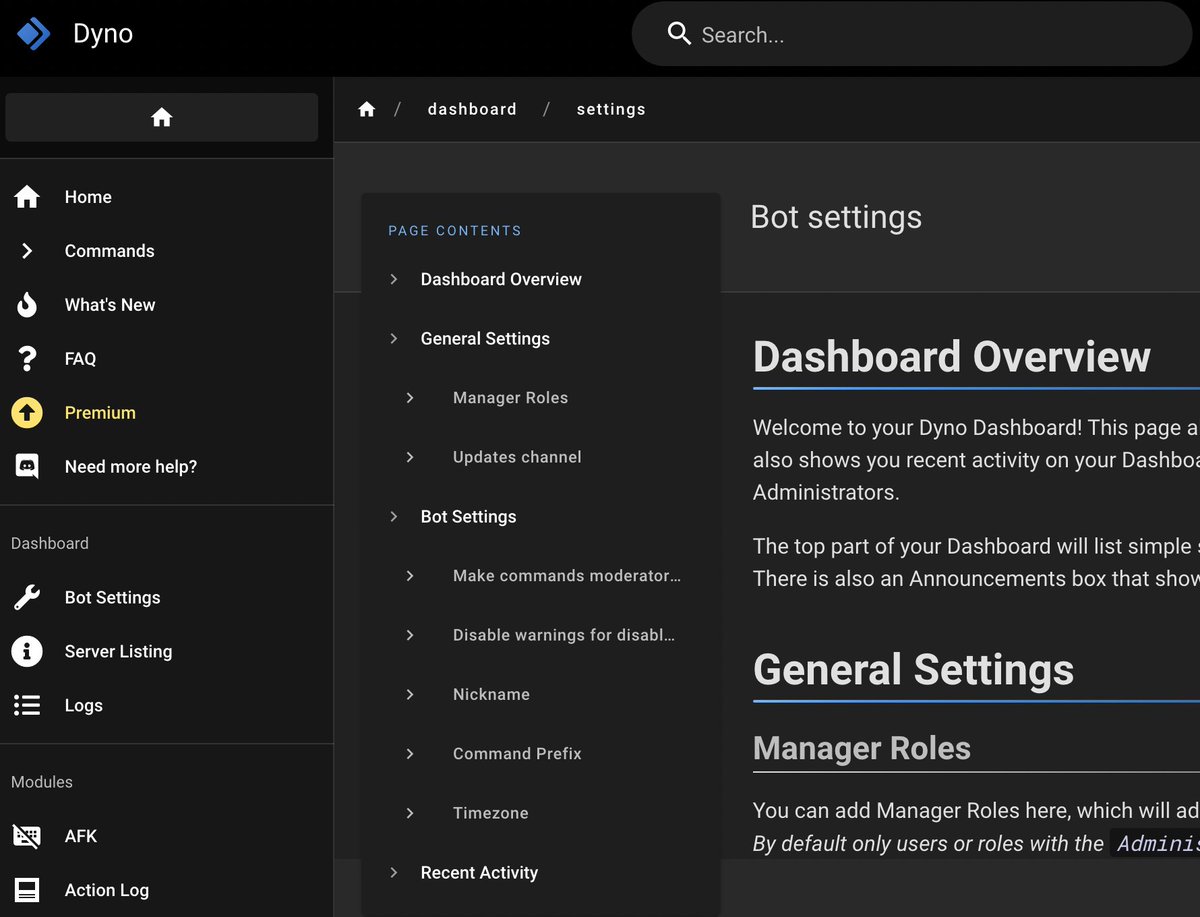Expand Nickname chevron in page contents
Image resolution: width=1200 pixels, height=917 pixels.
[410, 694]
